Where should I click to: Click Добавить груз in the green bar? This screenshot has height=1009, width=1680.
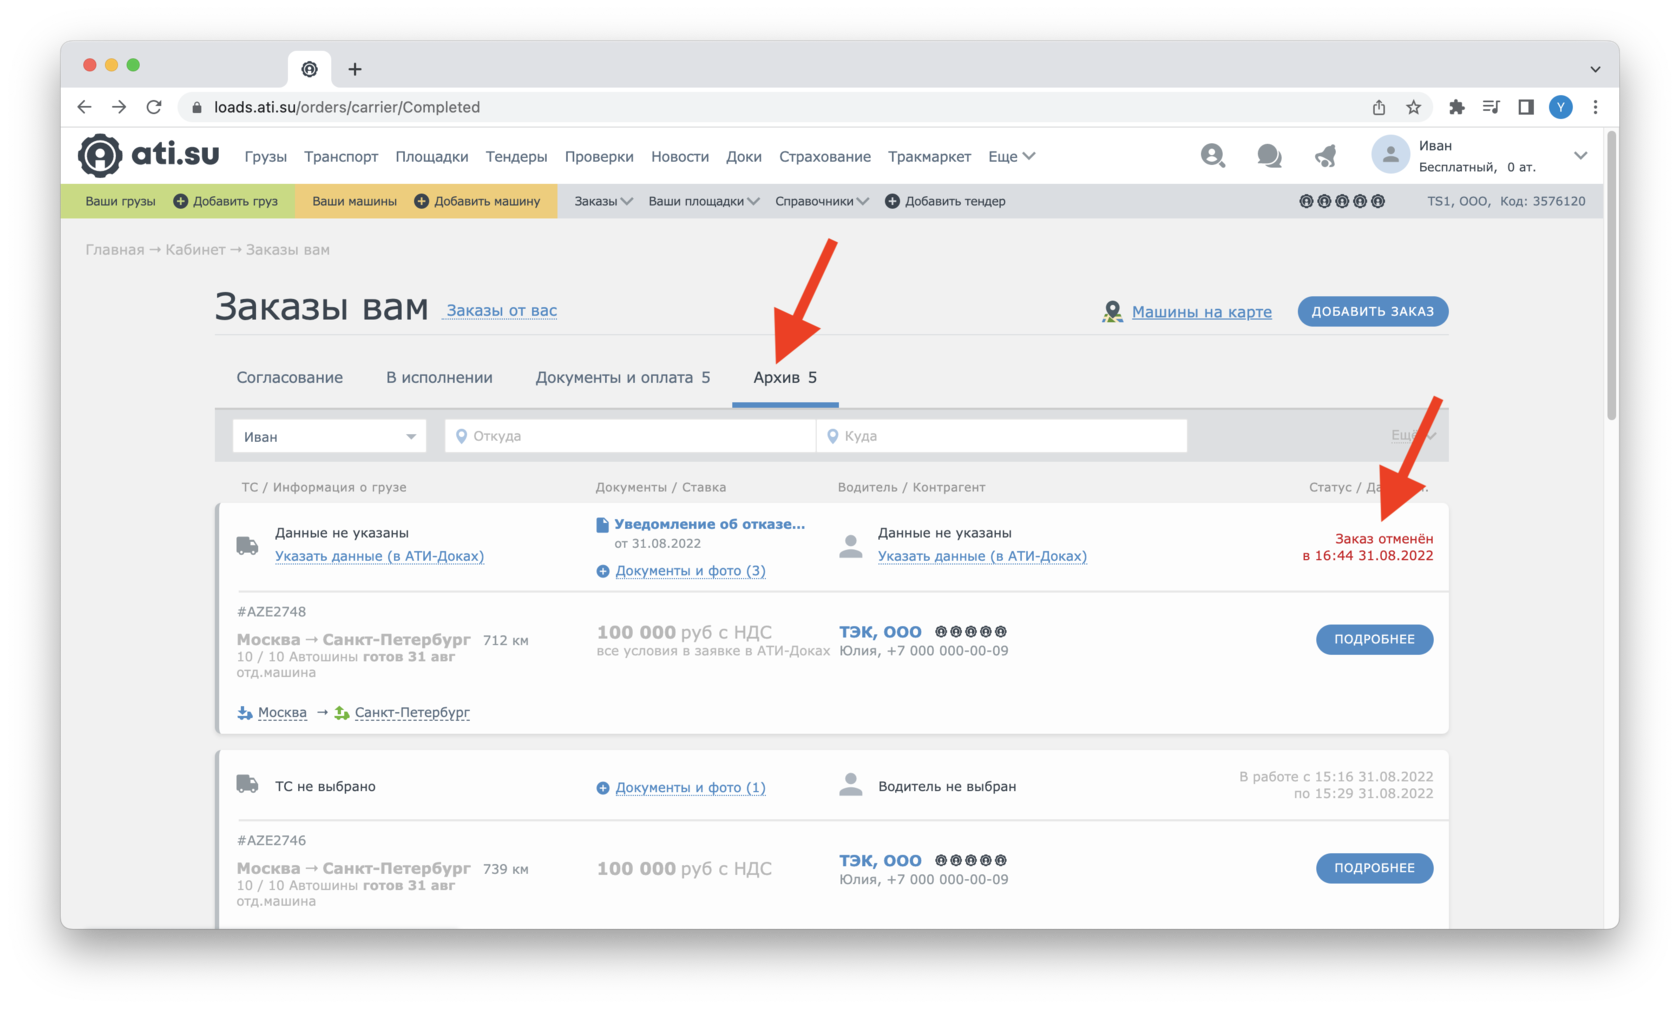click(x=226, y=201)
